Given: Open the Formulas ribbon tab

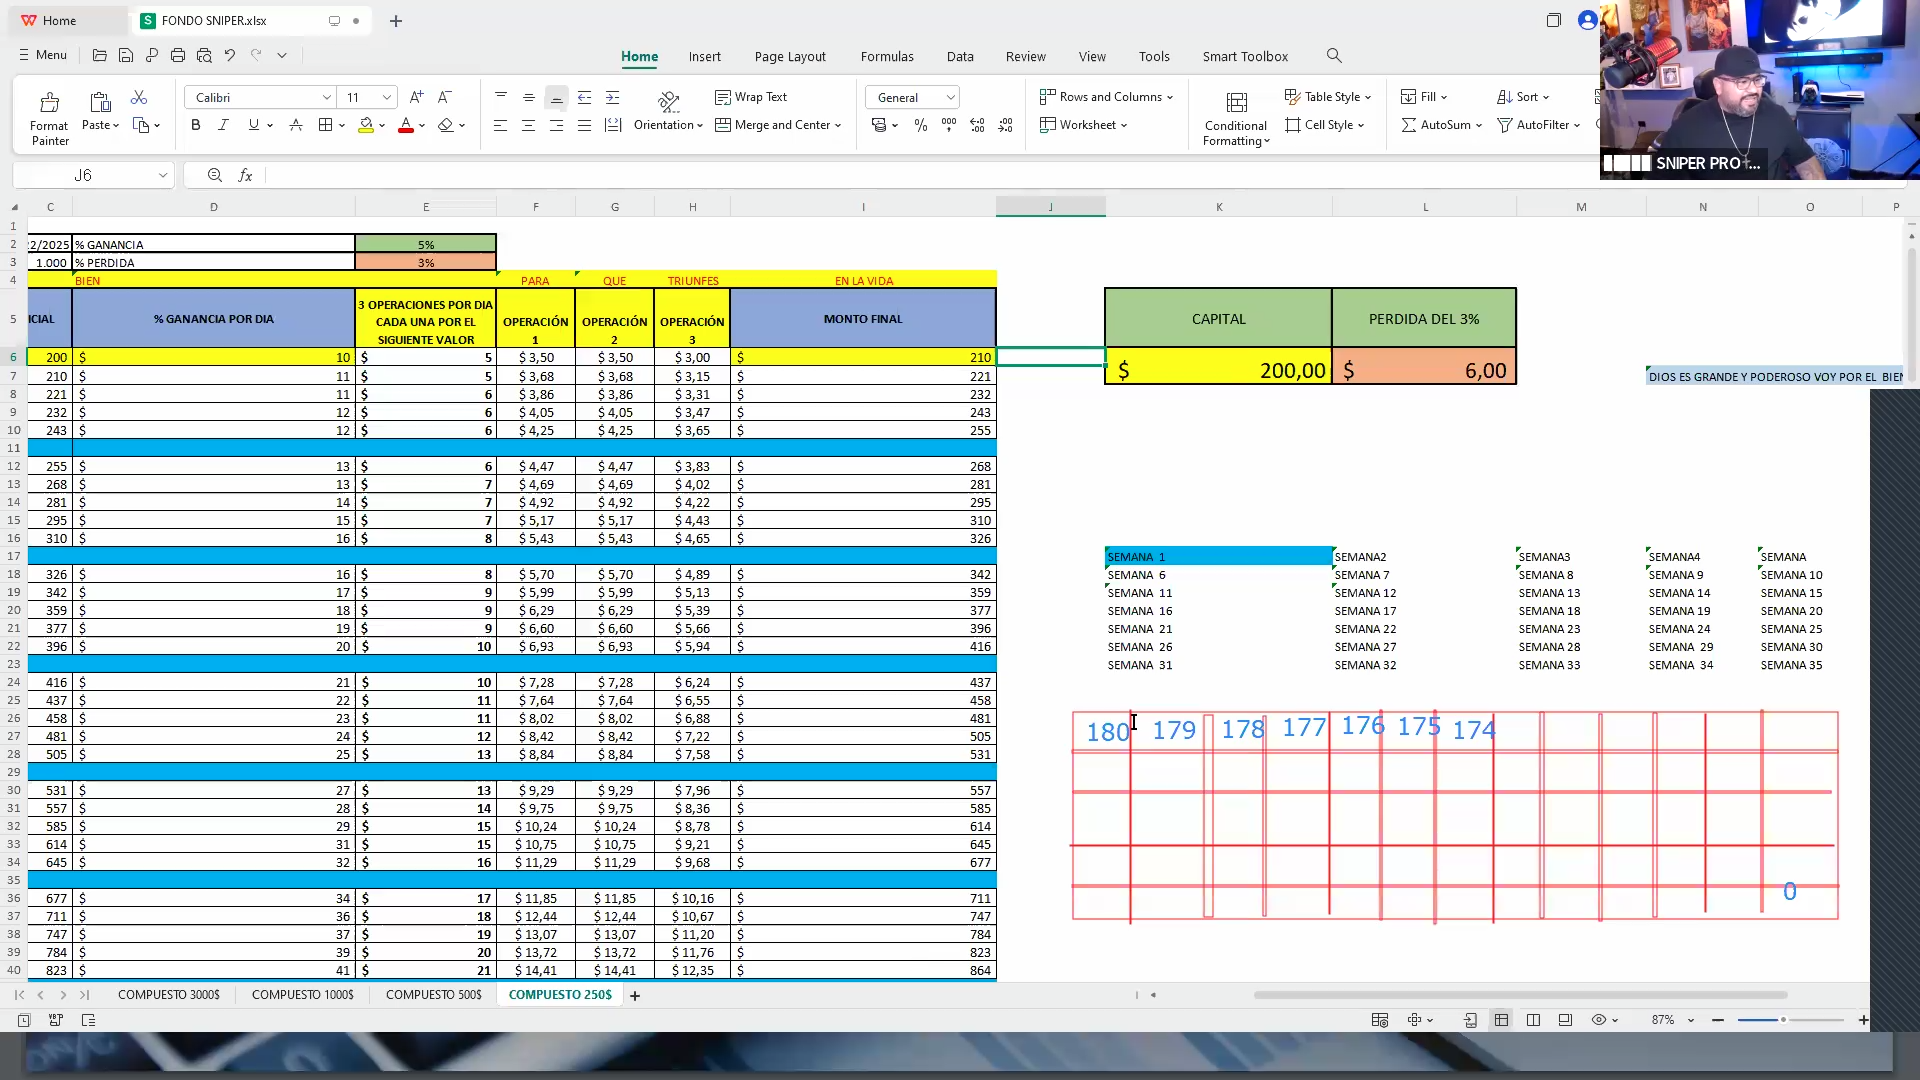Looking at the screenshot, I should (x=886, y=56).
